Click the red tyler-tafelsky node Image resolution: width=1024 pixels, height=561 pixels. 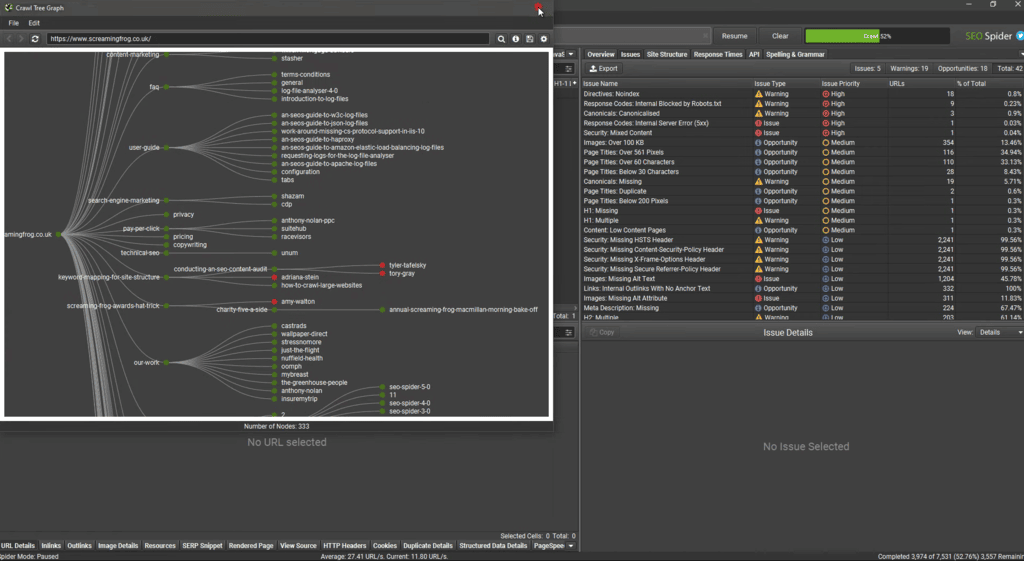(382, 265)
